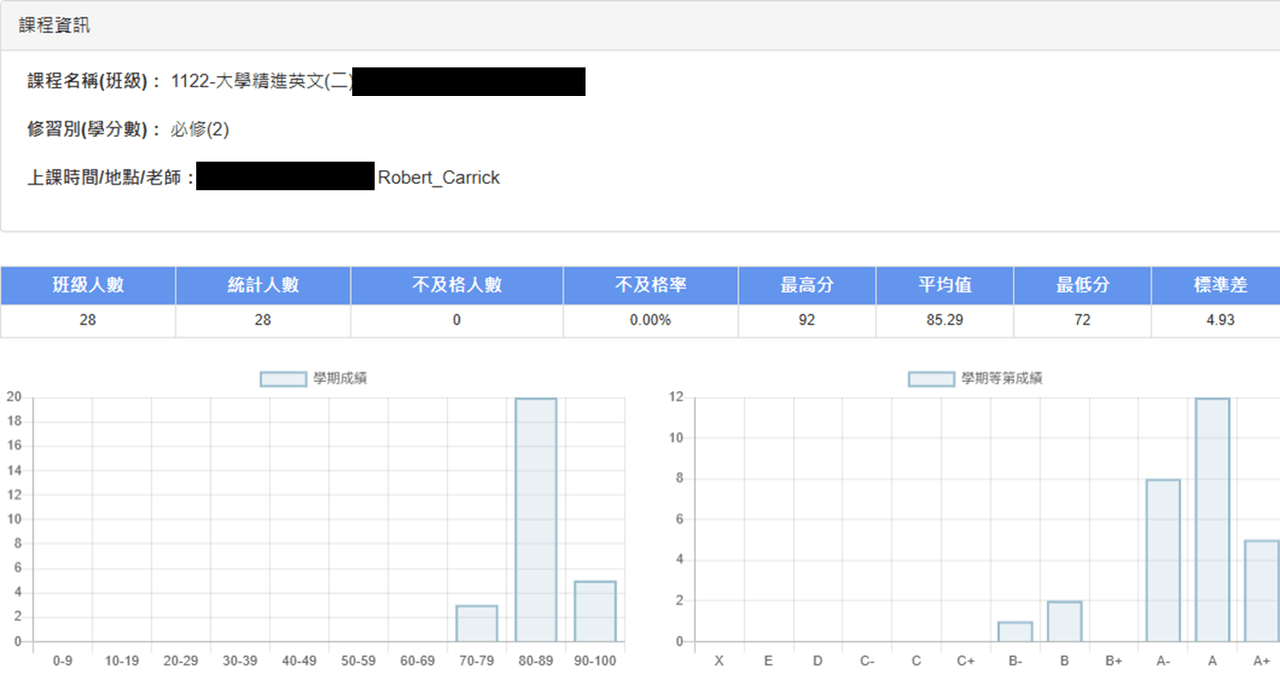Click the 50-59 axis label
This screenshot has height=674, width=1280.
tap(359, 661)
